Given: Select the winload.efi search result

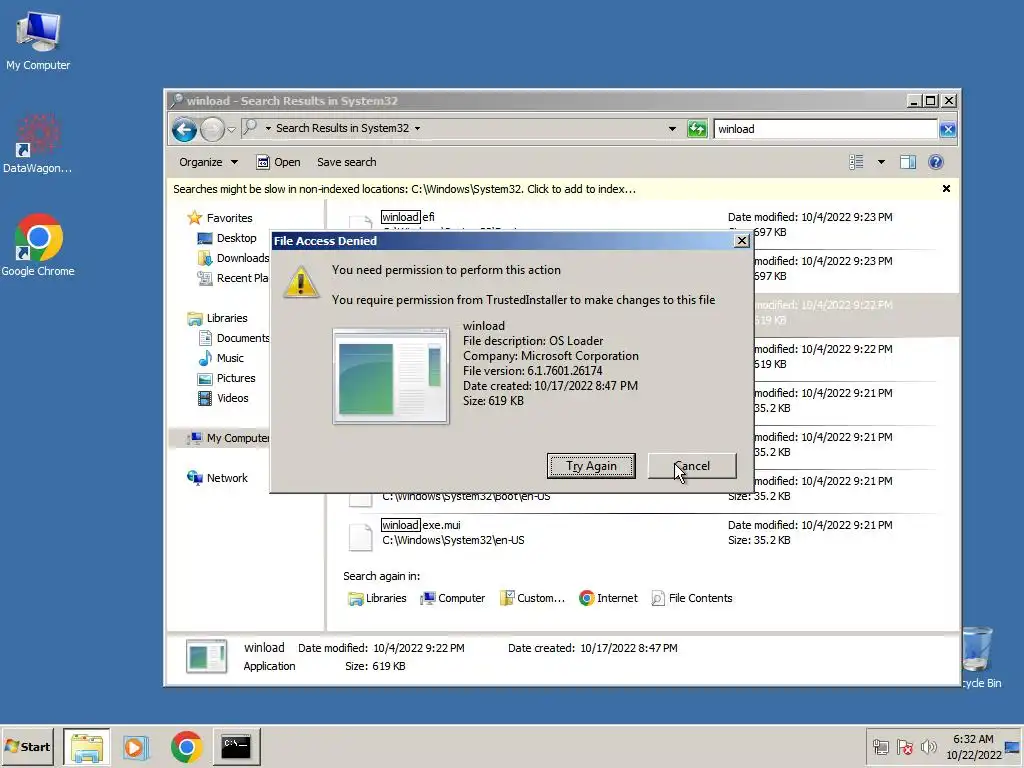Looking at the screenshot, I should tap(408, 217).
